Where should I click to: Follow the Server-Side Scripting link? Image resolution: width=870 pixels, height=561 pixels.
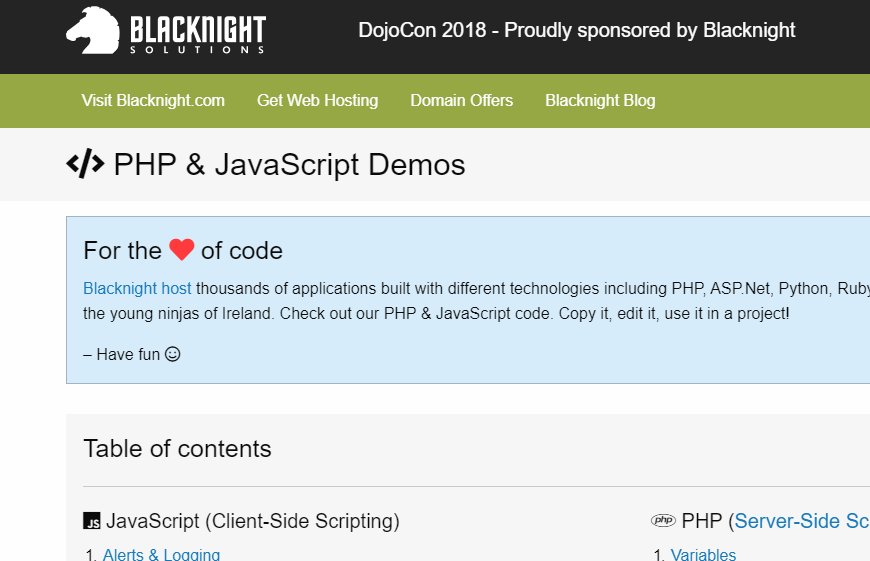[x=802, y=521]
